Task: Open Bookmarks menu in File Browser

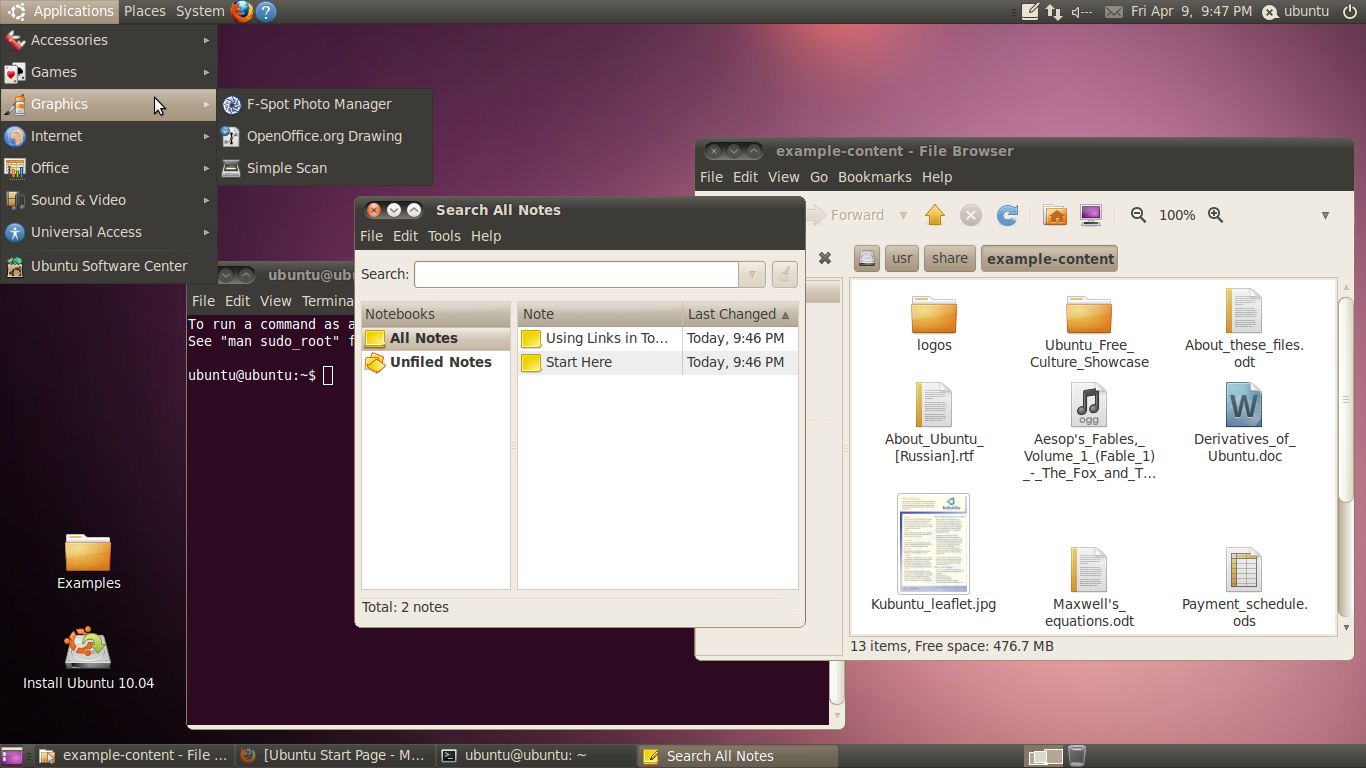Action: pos(874,177)
